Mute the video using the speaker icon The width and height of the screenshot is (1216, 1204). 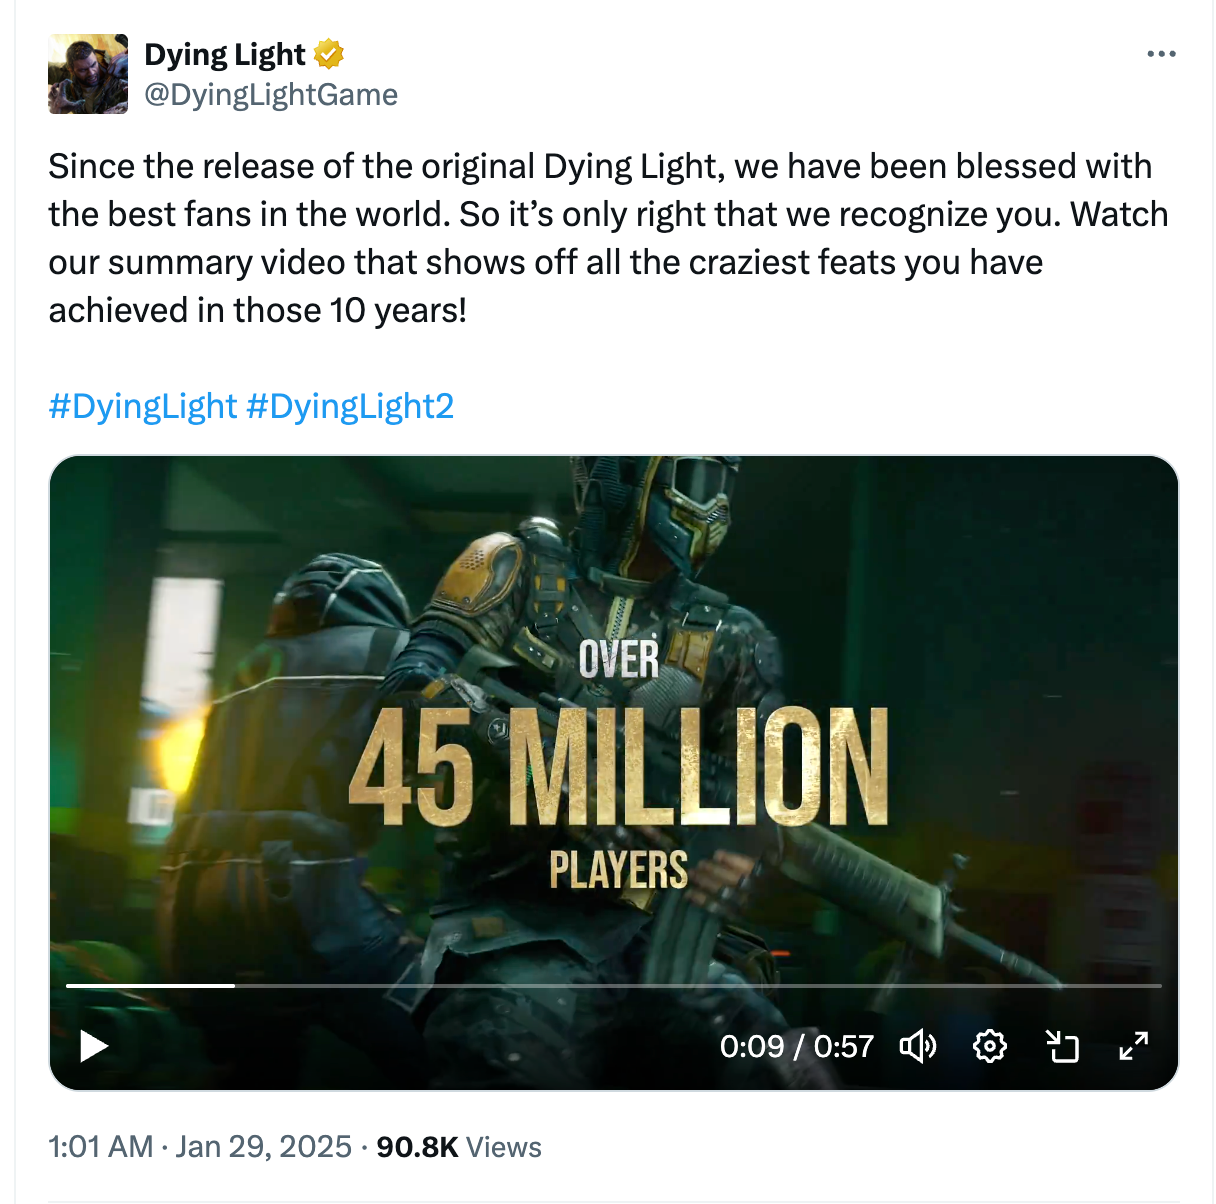coord(918,1046)
